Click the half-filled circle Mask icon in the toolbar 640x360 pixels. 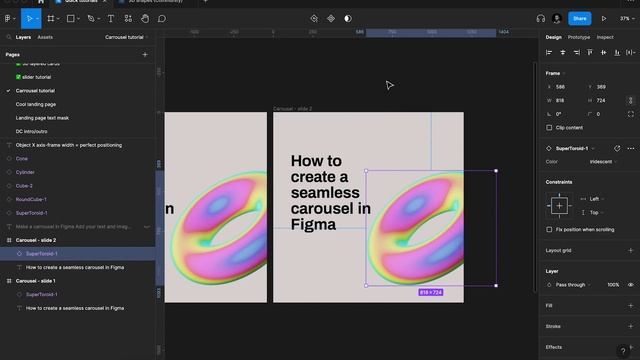(x=348, y=18)
